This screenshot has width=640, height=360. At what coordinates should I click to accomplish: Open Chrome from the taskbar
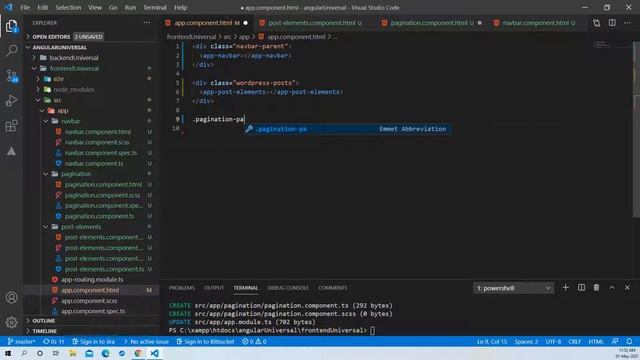pos(138,353)
